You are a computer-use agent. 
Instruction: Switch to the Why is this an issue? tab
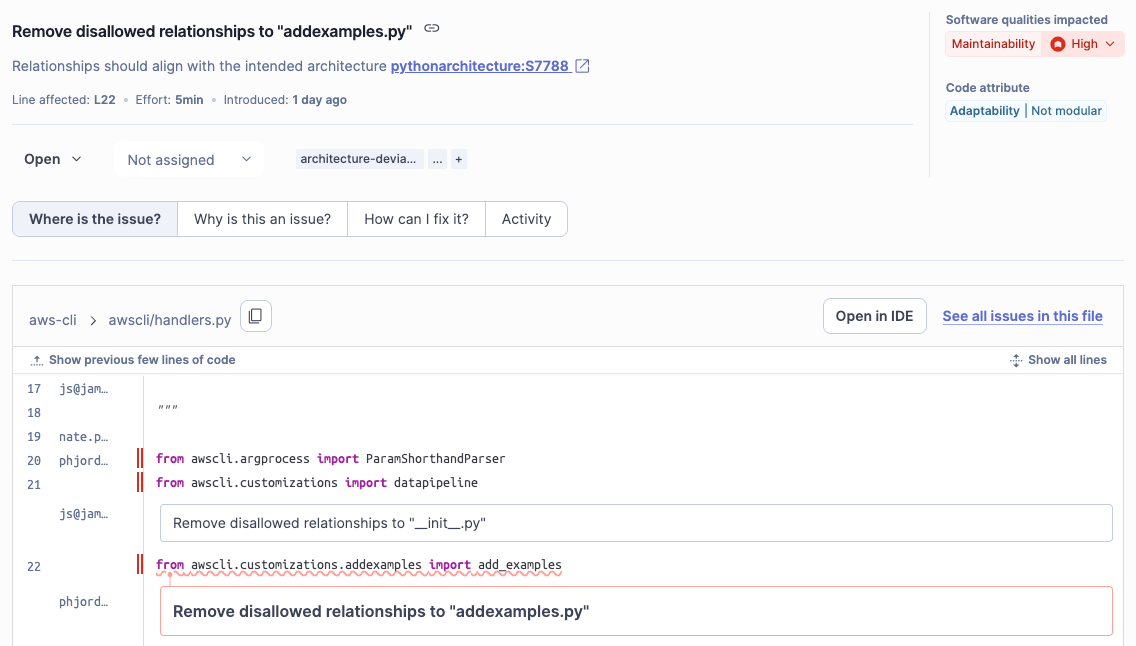pos(262,219)
